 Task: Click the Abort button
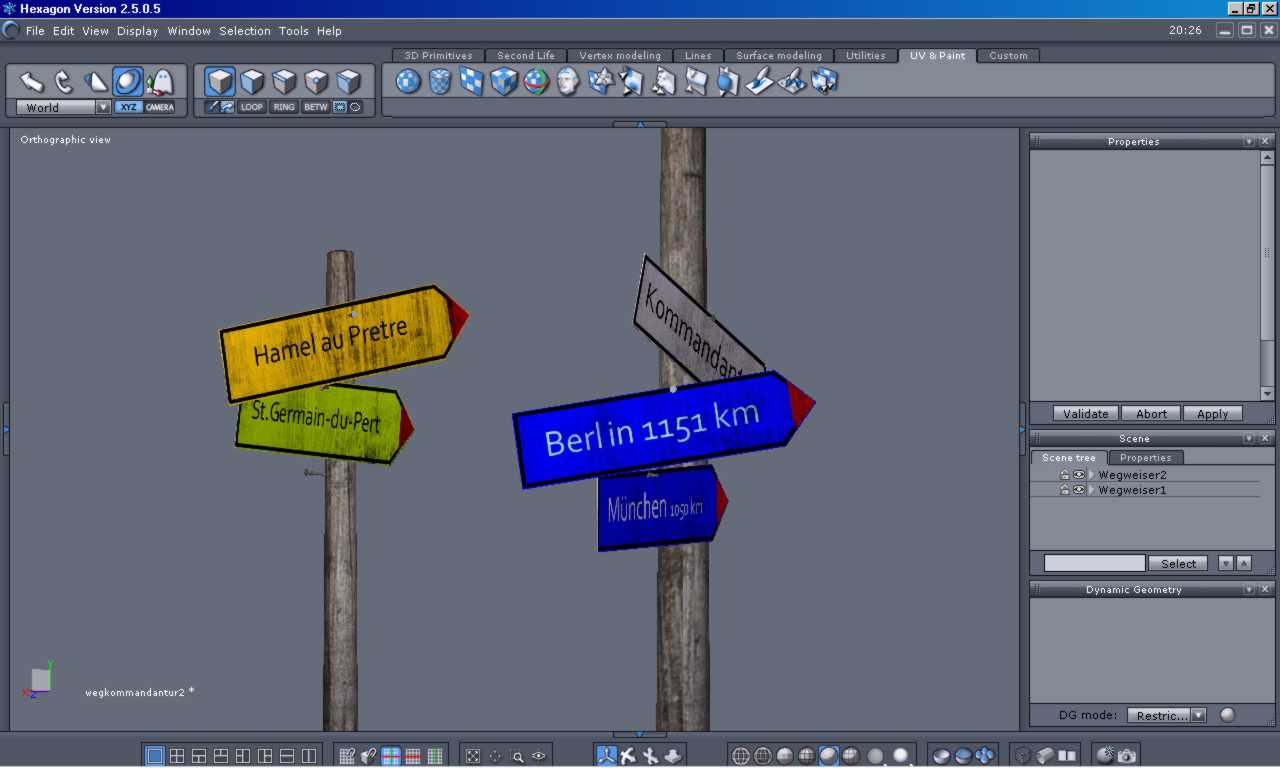1151,414
